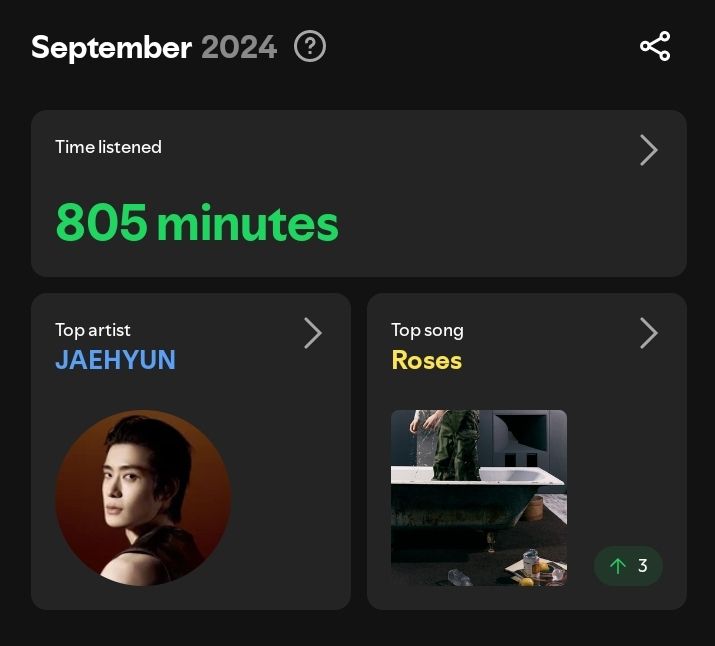Select the JAEHYUN artist name
This screenshot has width=715, height=646.
point(115,360)
